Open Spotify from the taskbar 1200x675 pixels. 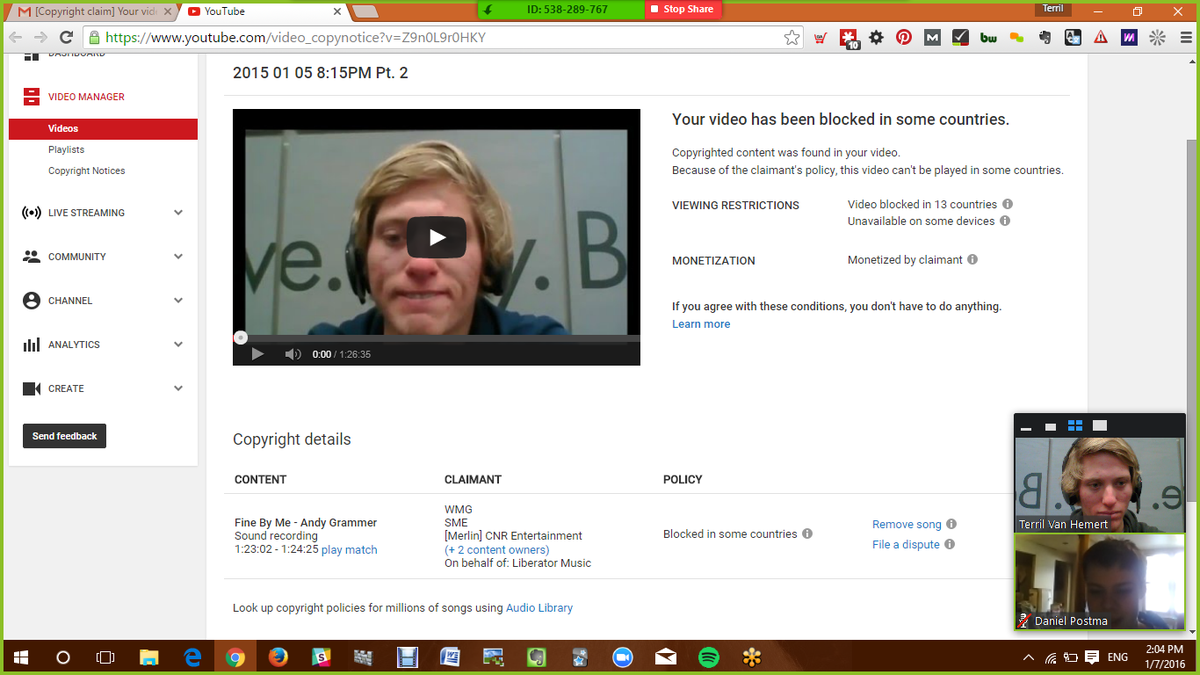[709, 657]
